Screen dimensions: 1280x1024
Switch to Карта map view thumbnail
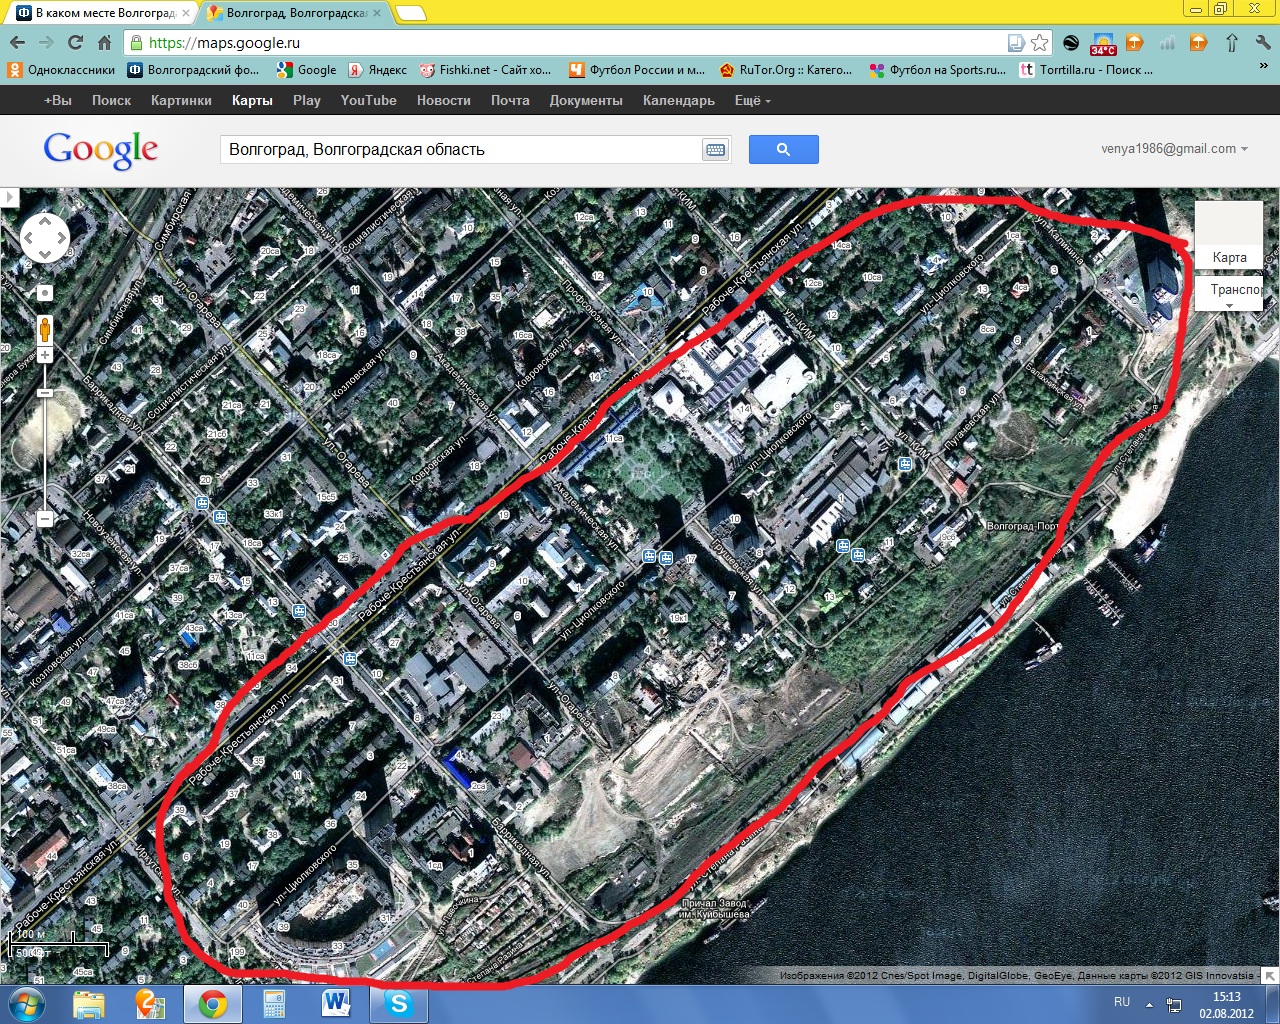point(1229,235)
